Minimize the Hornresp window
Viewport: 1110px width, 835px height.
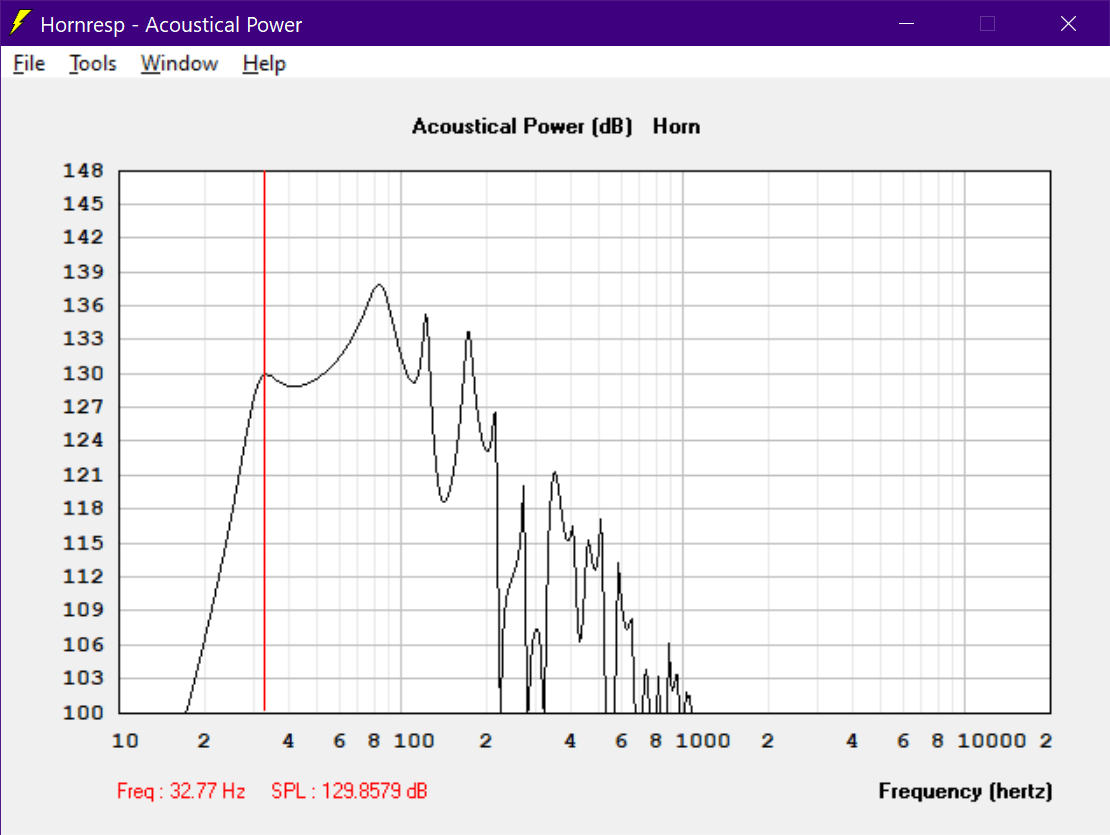906,23
